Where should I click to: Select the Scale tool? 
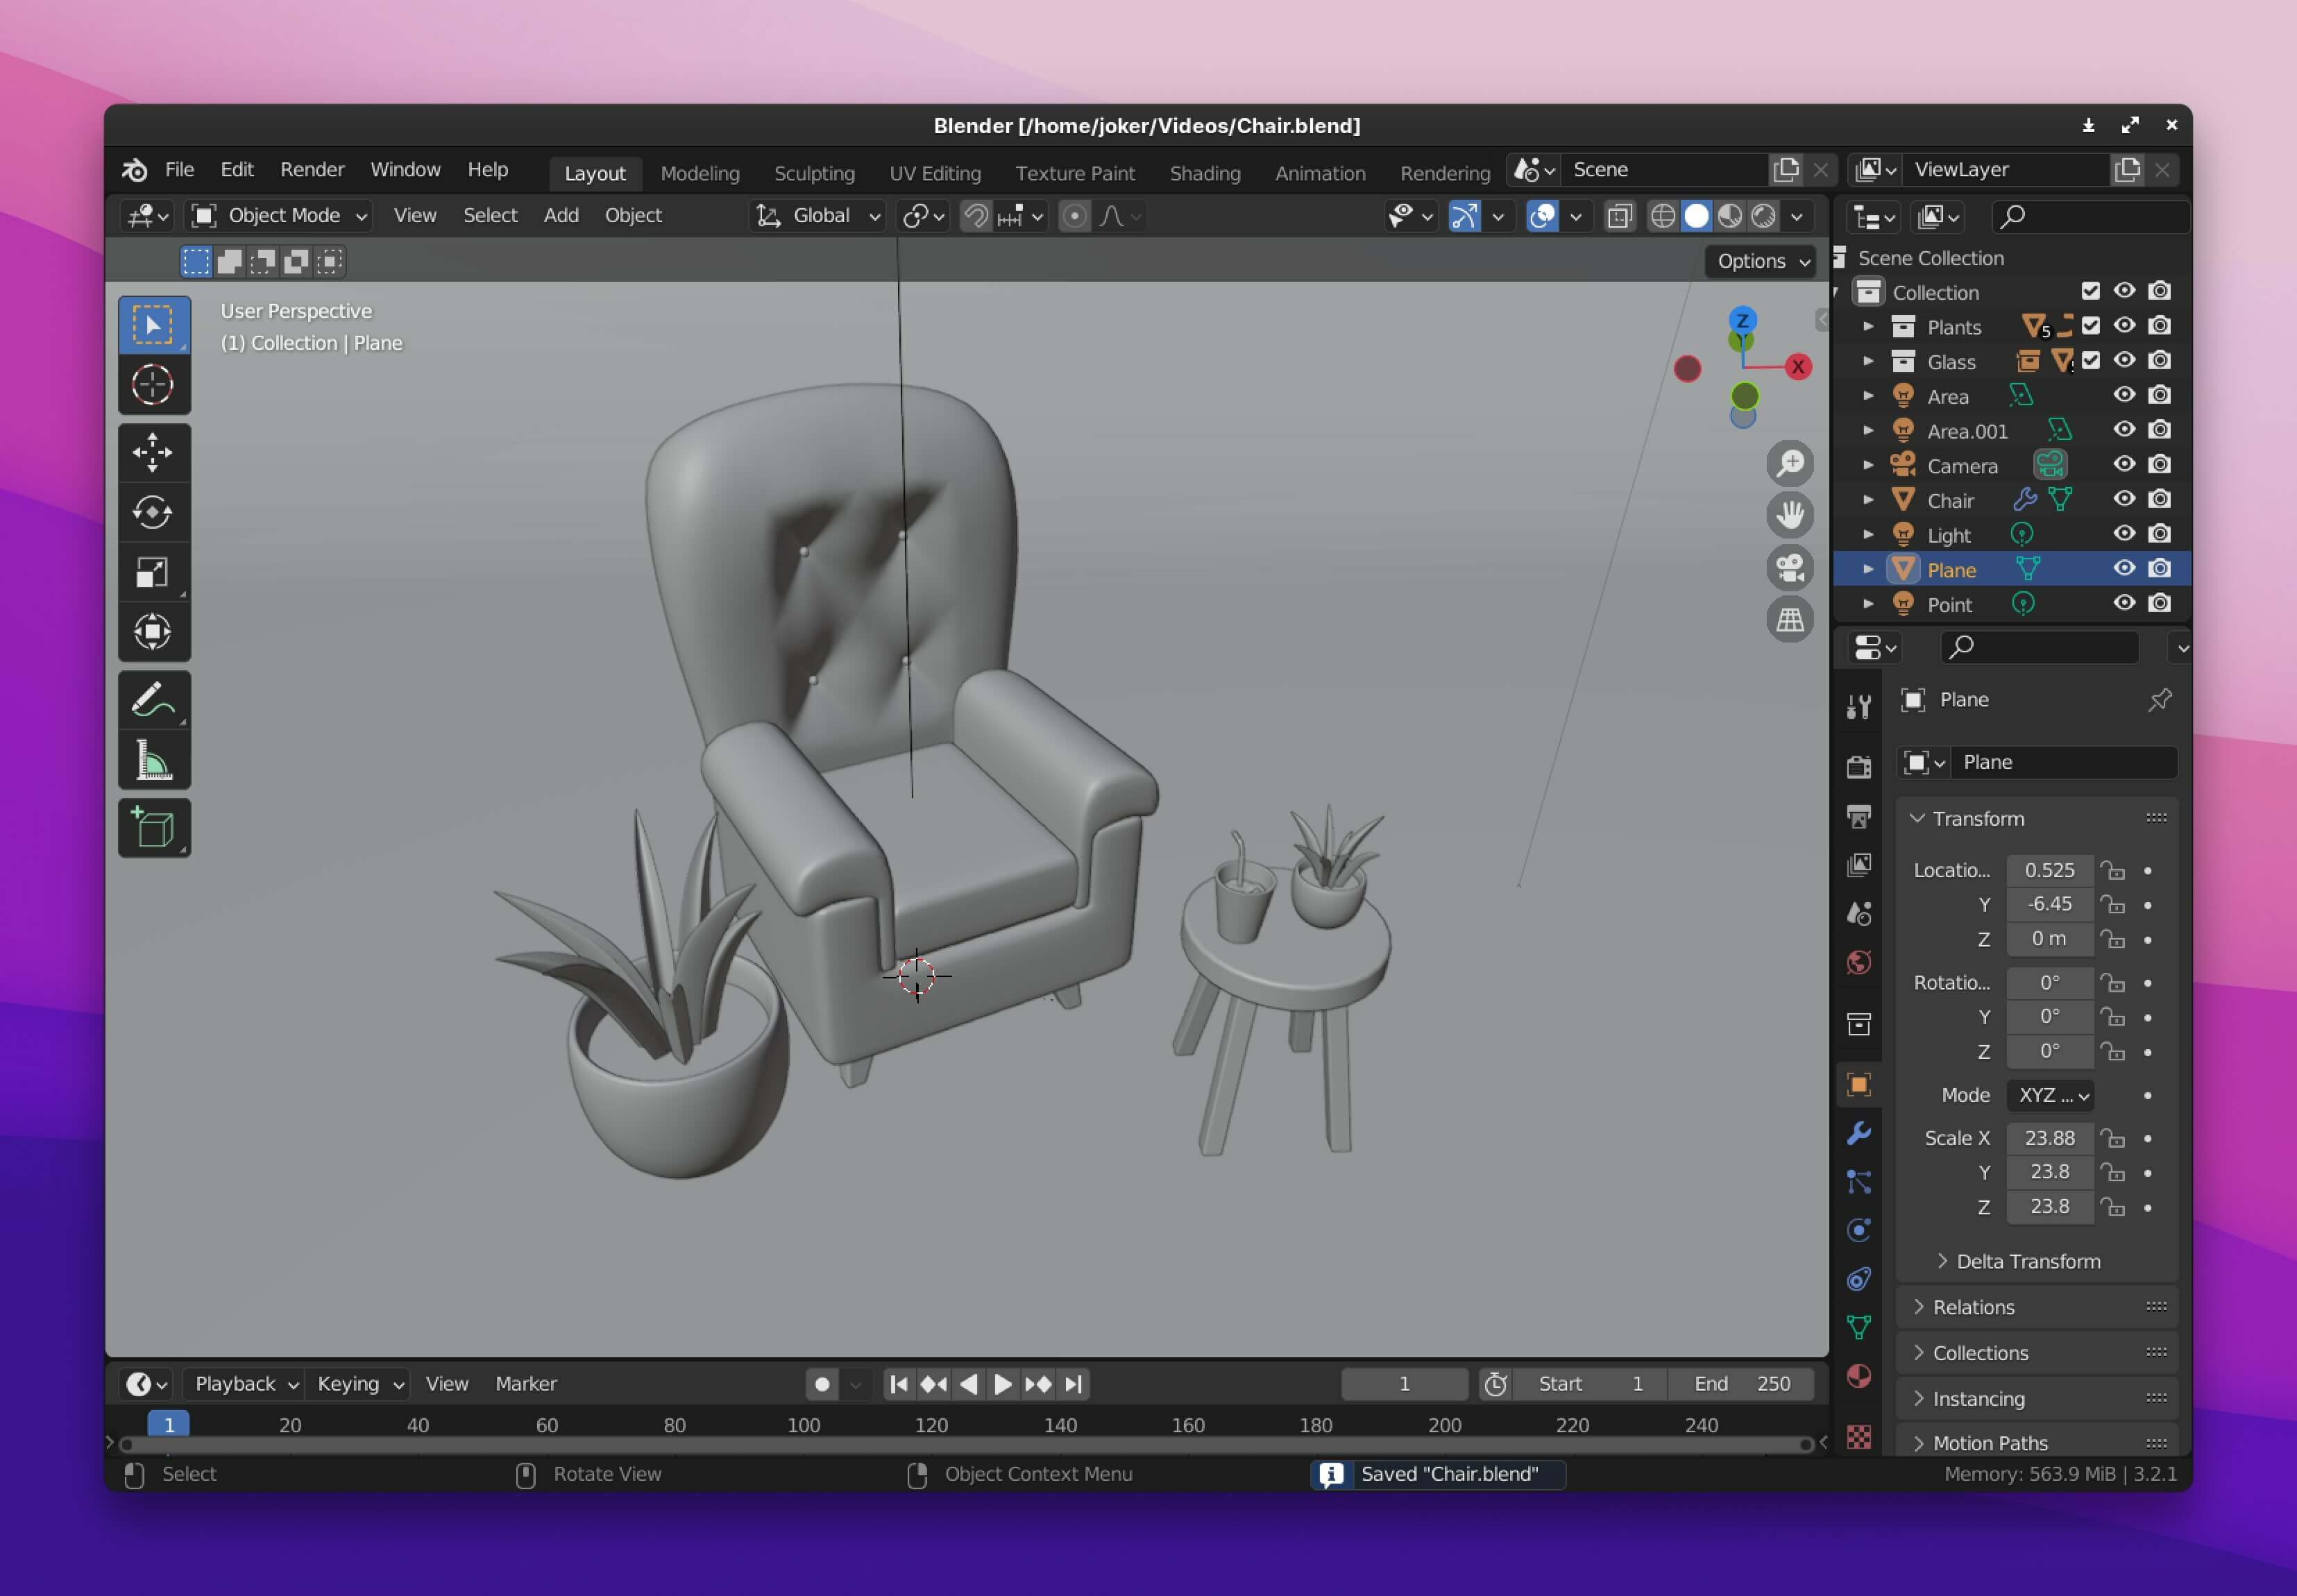pyautogui.click(x=153, y=572)
